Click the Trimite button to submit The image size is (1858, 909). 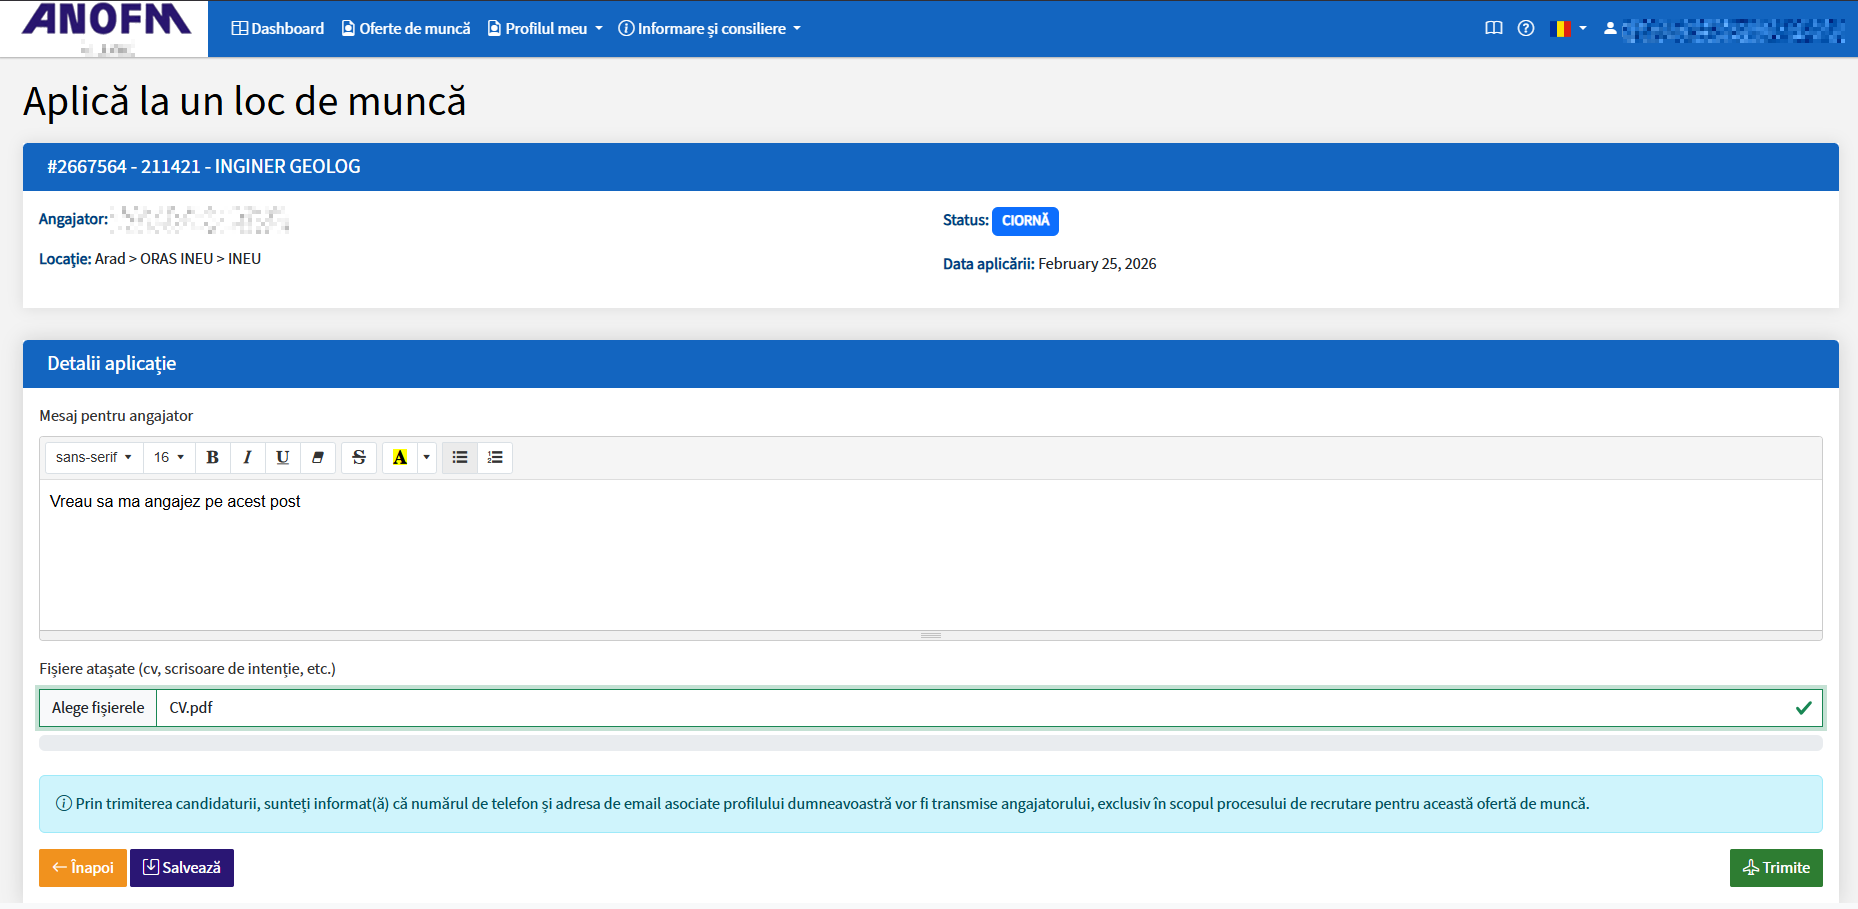tap(1775, 867)
